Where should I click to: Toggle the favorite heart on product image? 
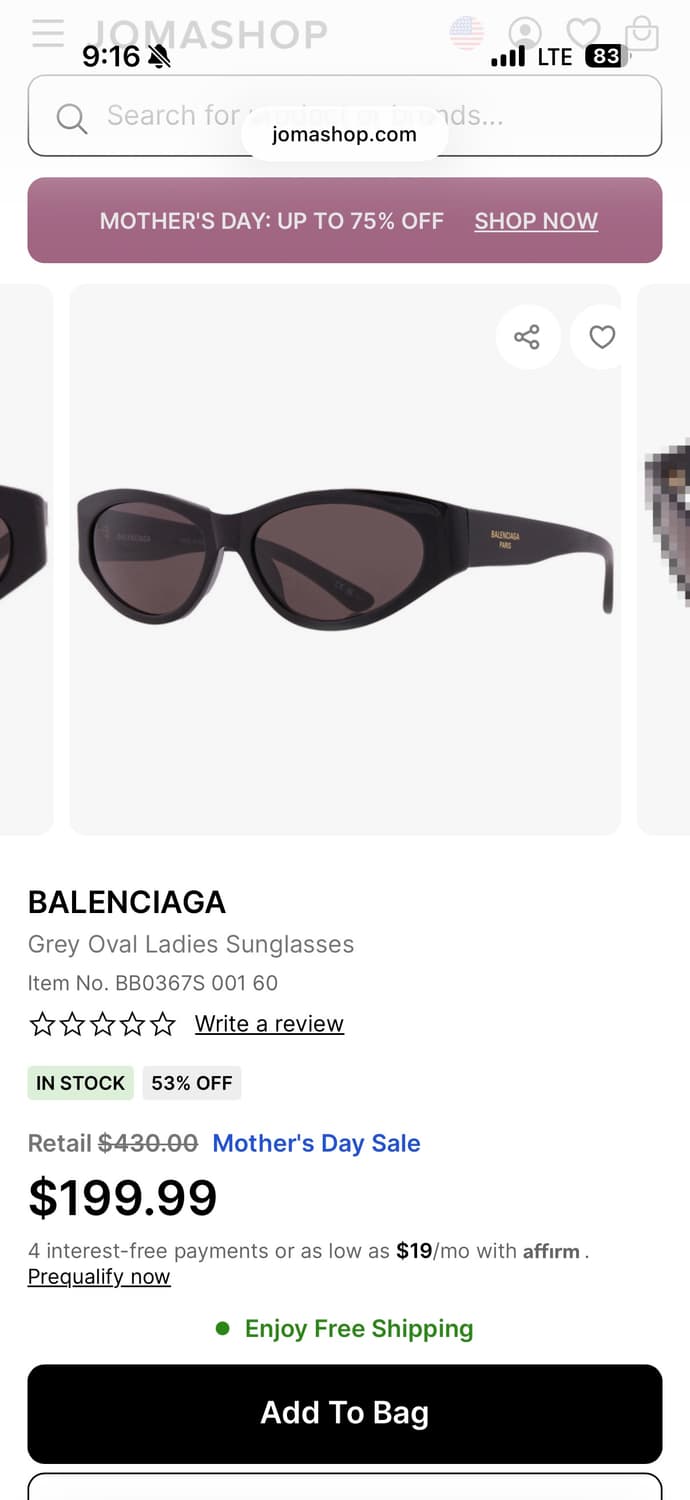[x=602, y=337]
